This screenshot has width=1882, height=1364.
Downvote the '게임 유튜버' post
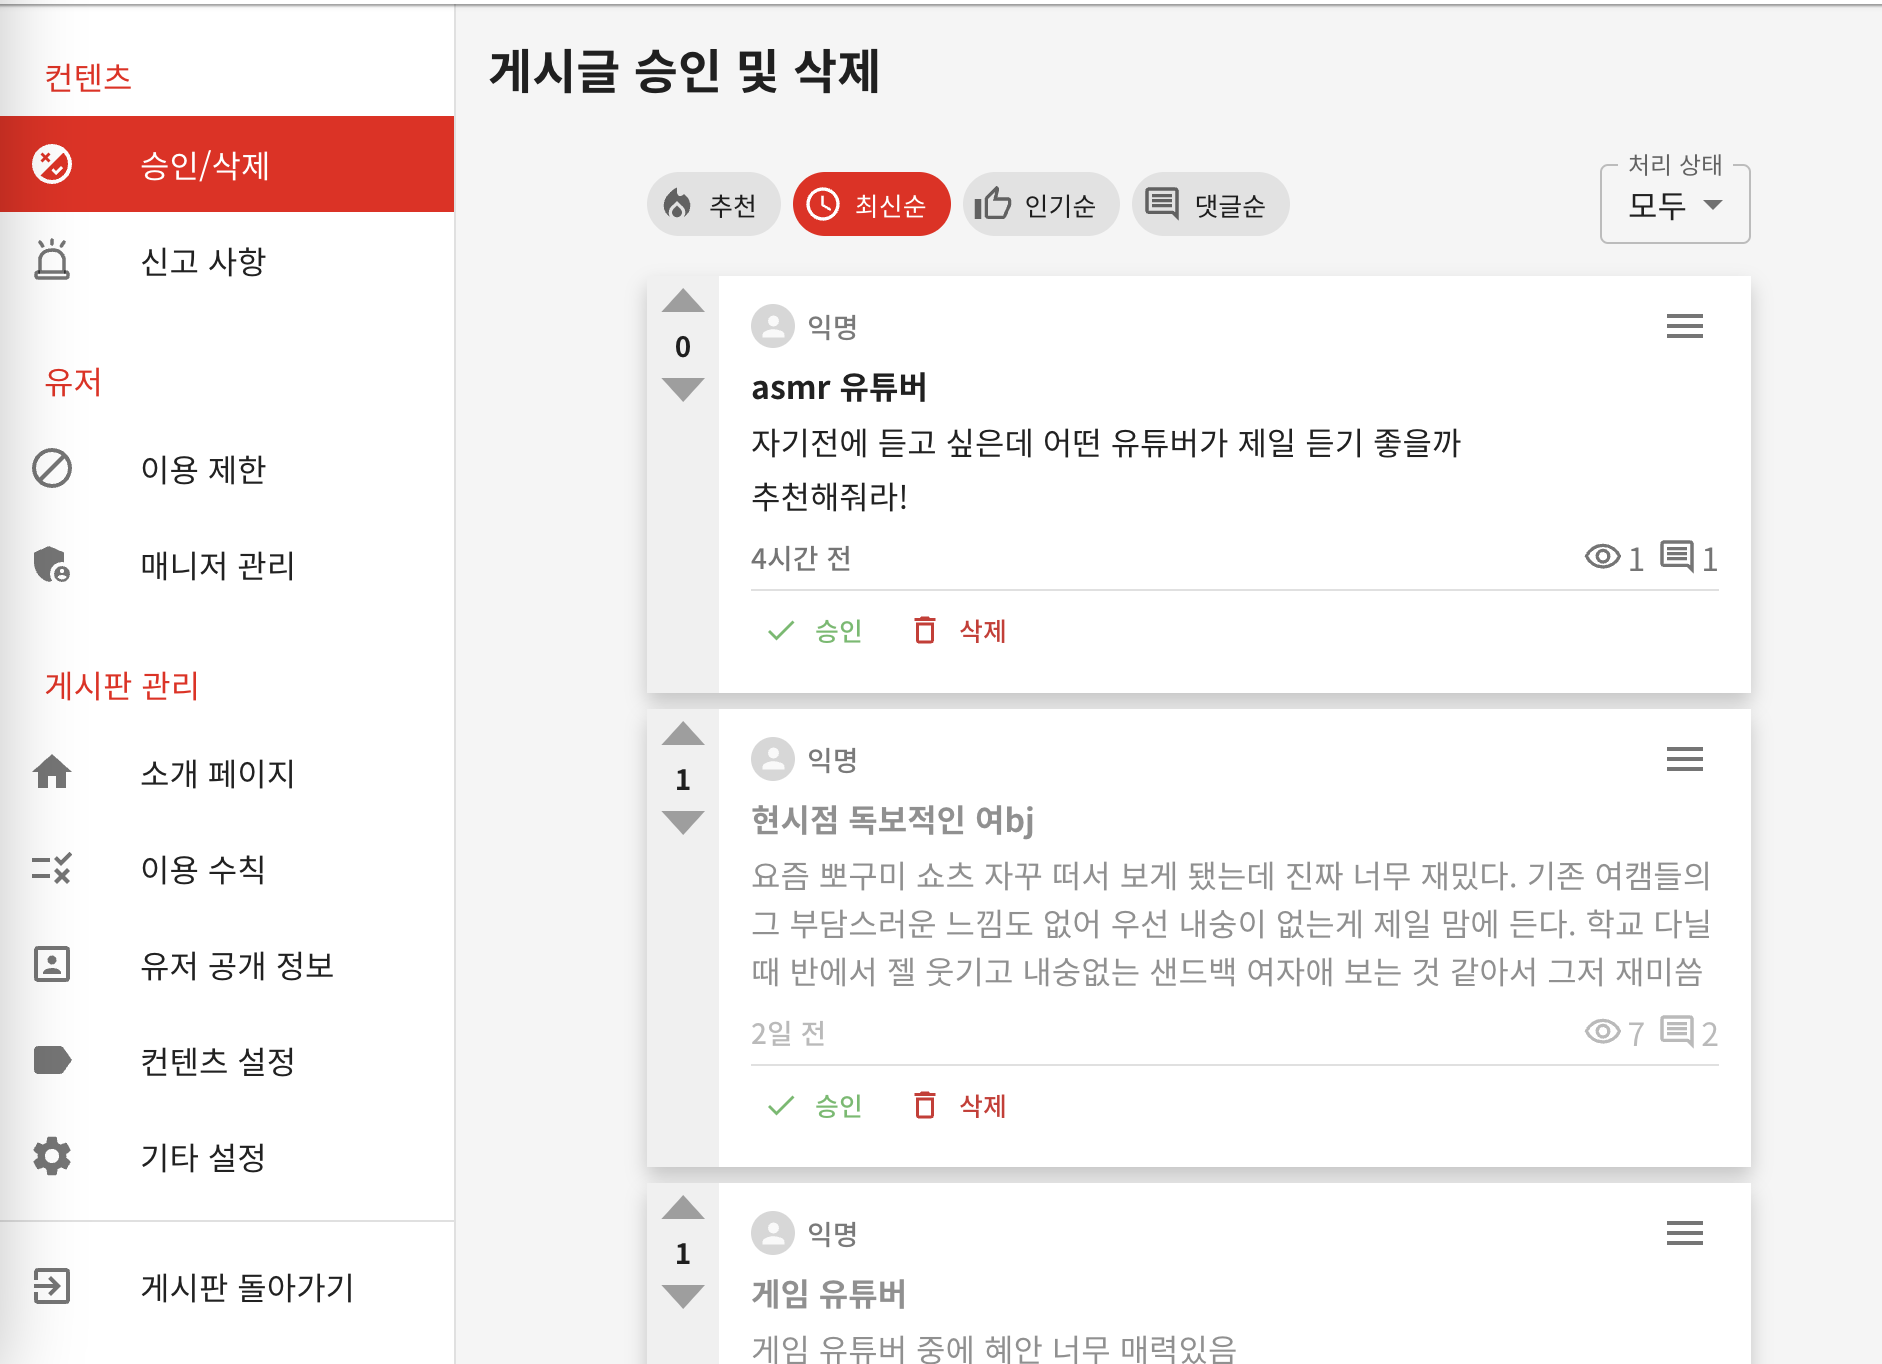(683, 1296)
